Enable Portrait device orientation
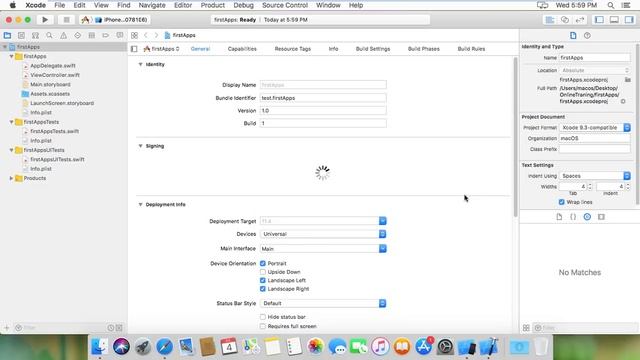The width and height of the screenshot is (640, 360). point(263,263)
